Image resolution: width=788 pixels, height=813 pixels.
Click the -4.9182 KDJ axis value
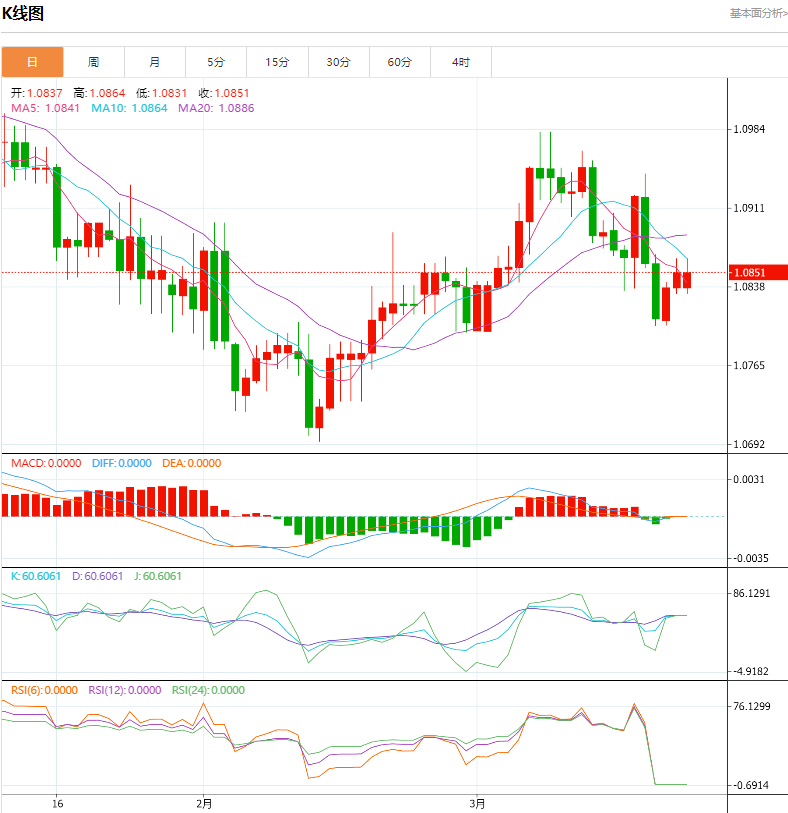[751, 671]
